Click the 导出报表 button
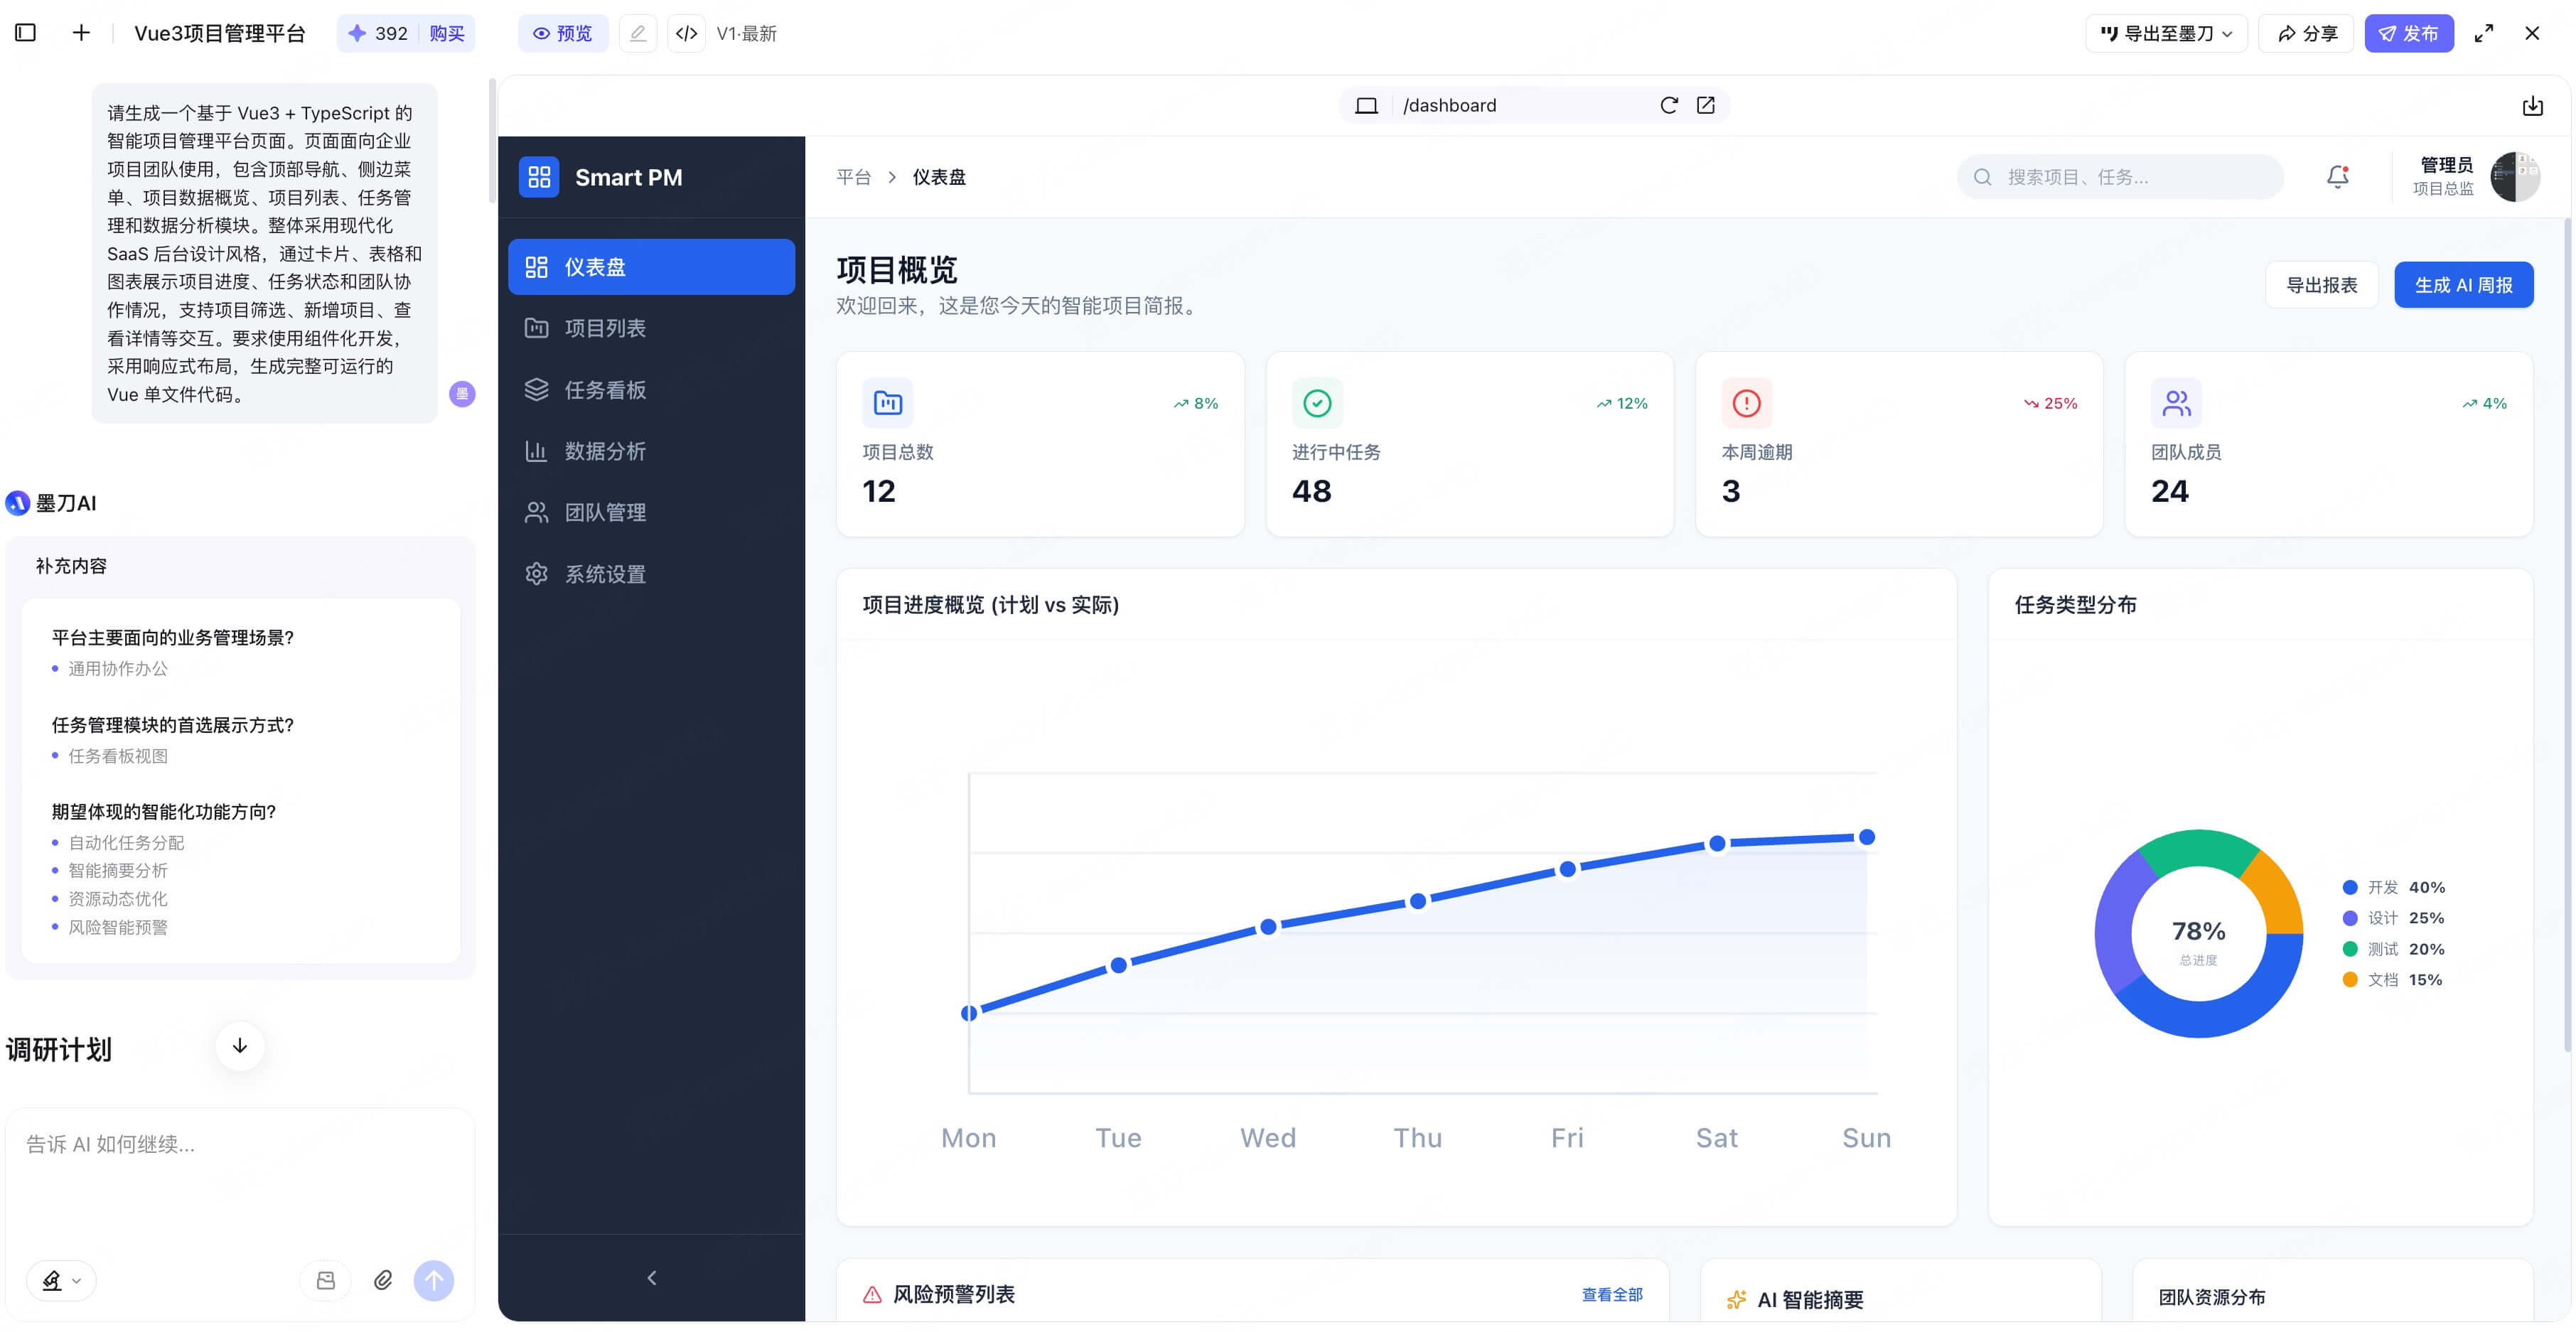This screenshot has width=2576, height=1332. [x=2321, y=285]
